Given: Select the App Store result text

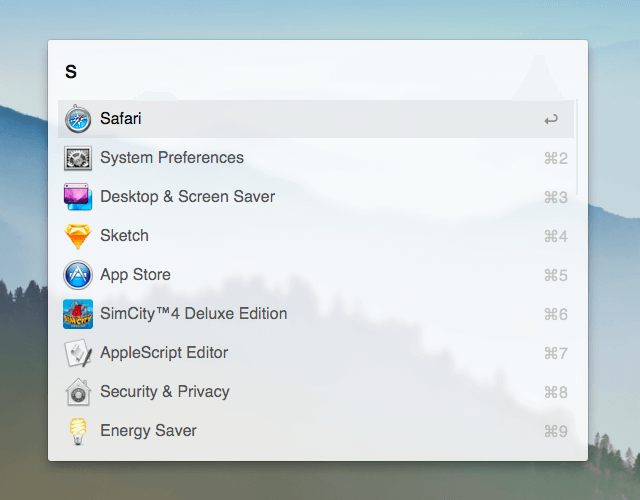Looking at the screenshot, I should pyautogui.click(x=135, y=275).
